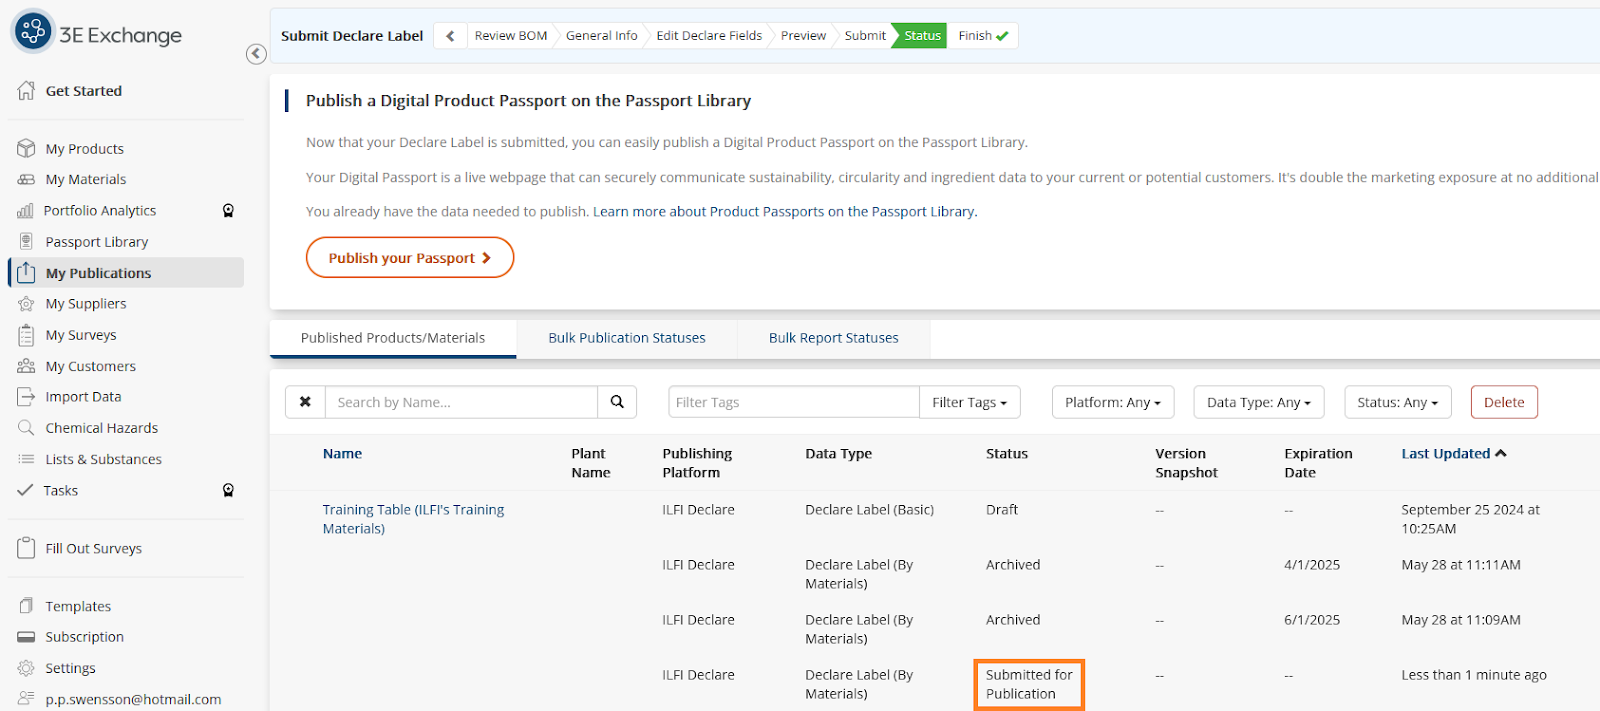This screenshot has width=1600, height=711.
Task: Clear the search with the X button
Action: click(305, 402)
